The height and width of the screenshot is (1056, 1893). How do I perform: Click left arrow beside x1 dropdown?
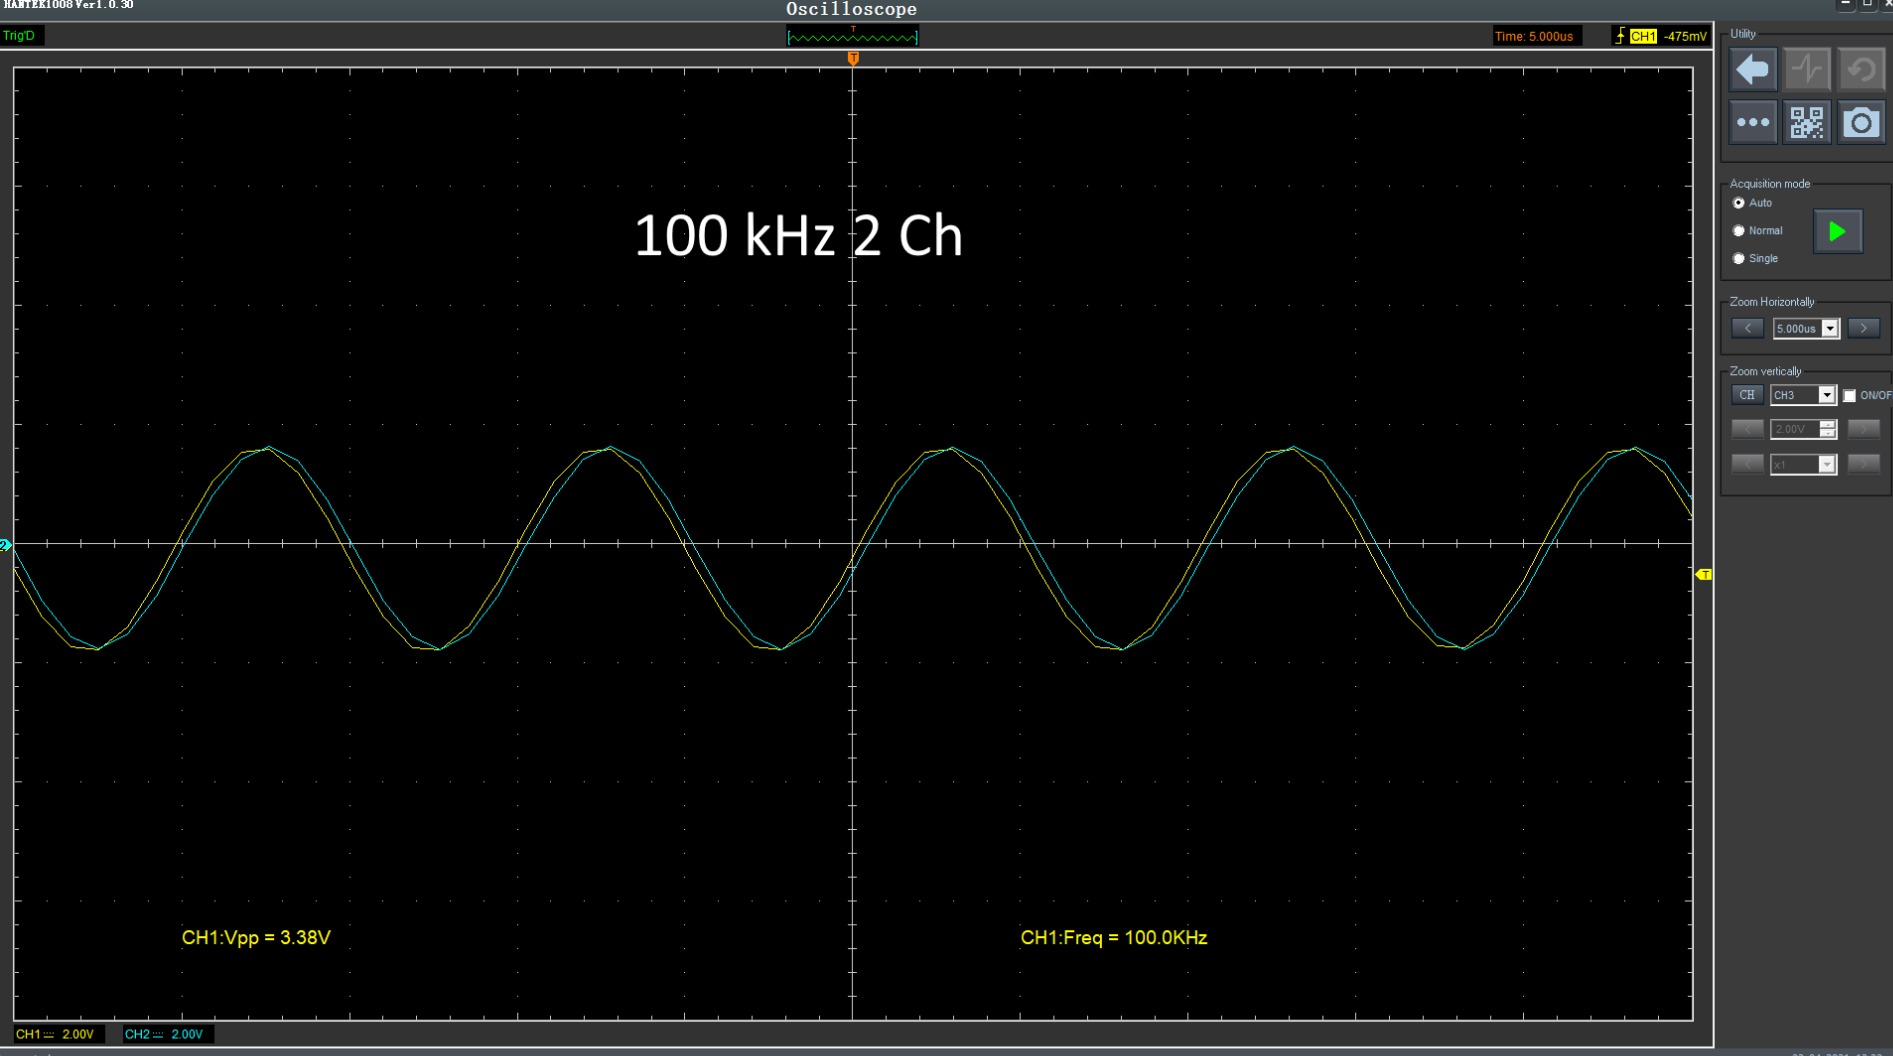[1747, 464]
